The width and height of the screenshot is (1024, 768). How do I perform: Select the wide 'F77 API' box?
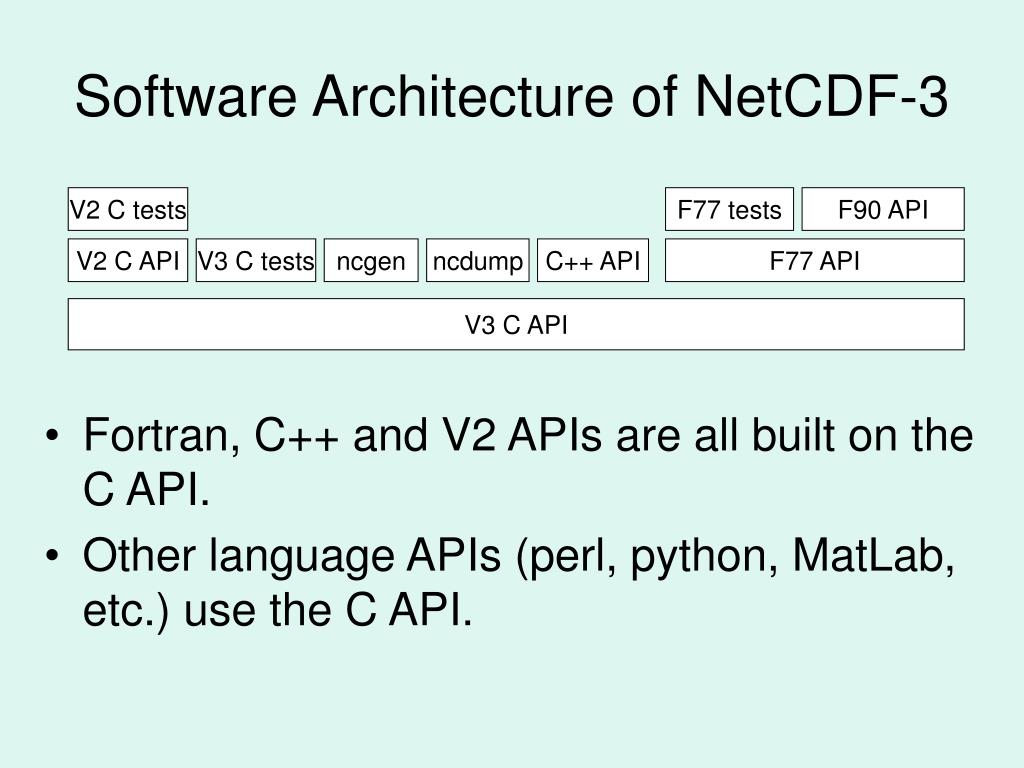click(x=815, y=260)
